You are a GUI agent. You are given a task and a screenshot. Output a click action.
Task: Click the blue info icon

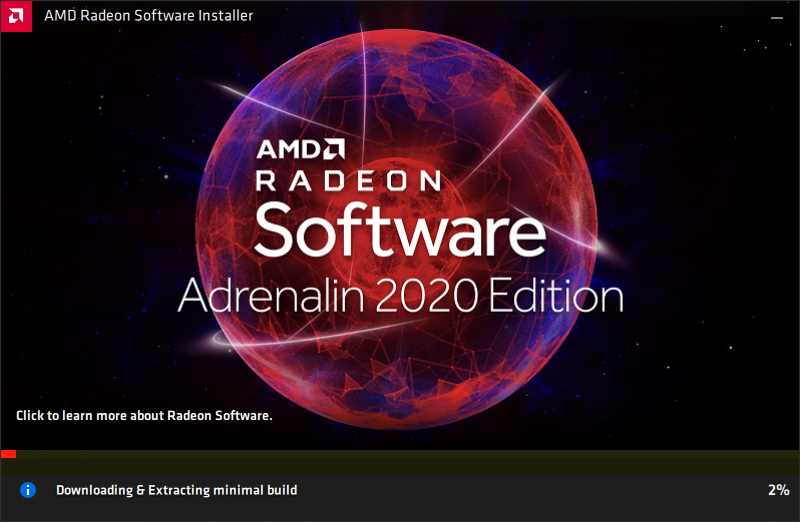[28, 490]
